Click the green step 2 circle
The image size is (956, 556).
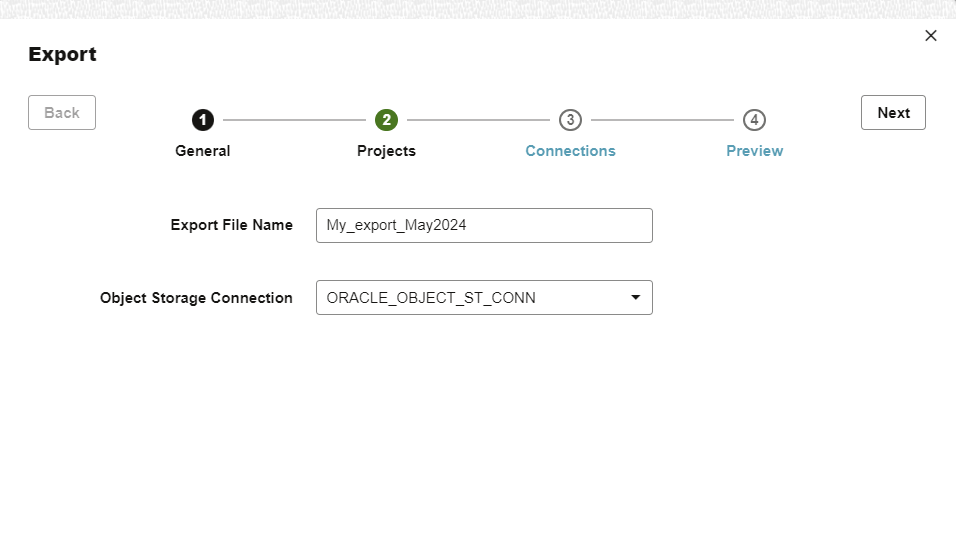[386, 120]
